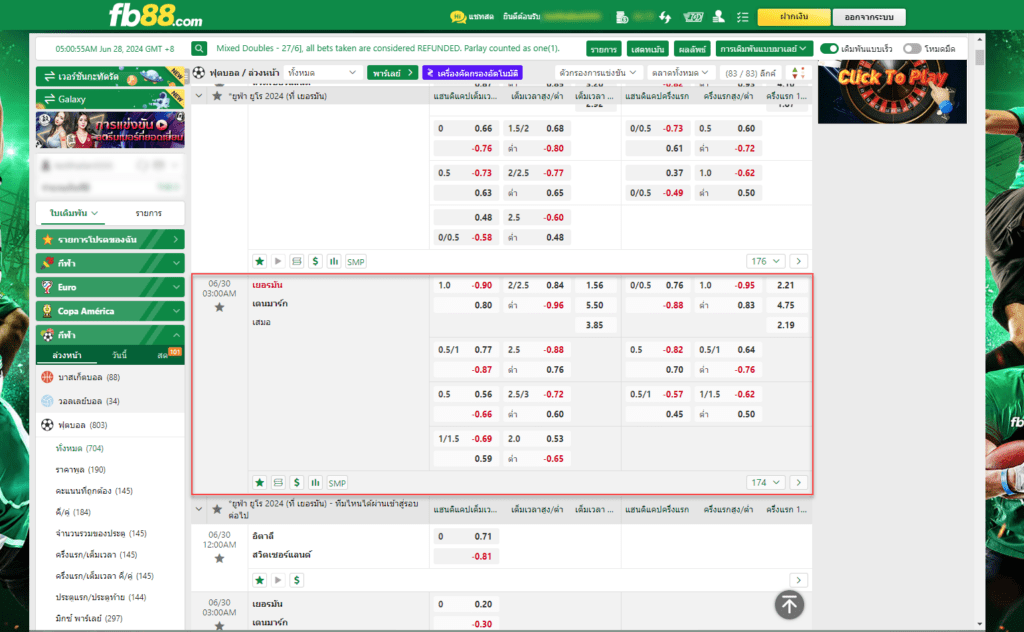The image size is (1024, 632).
Task: Click green star in Germany-Denmark toolbar
Action: 259,482
